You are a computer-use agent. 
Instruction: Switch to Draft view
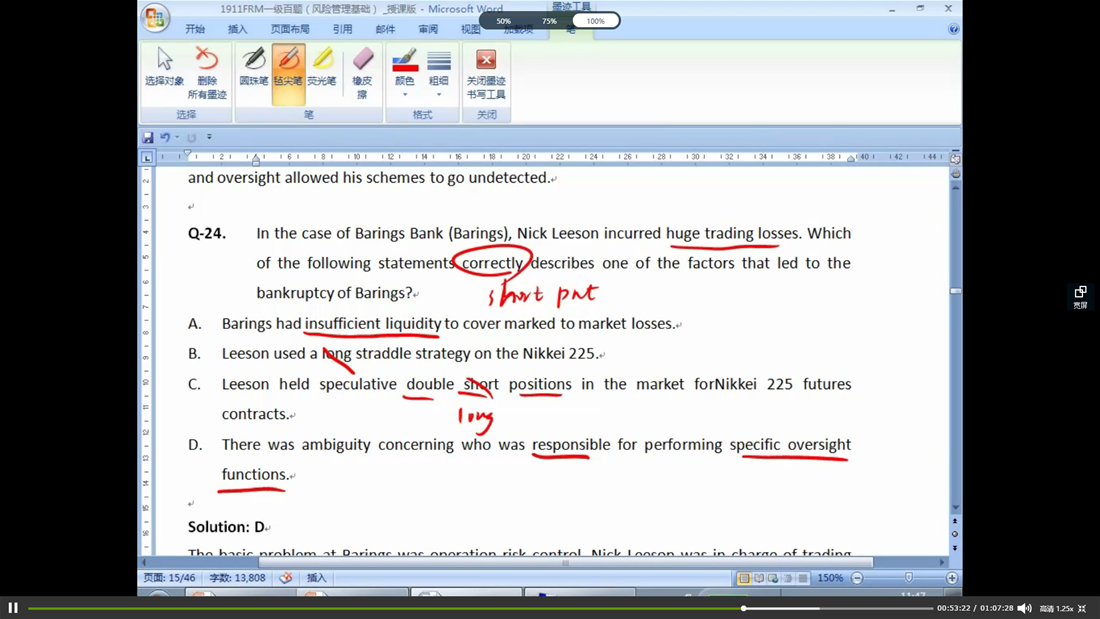(x=803, y=578)
